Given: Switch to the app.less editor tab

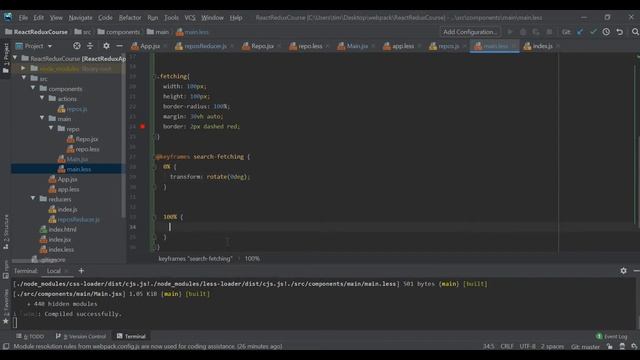Looking at the screenshot, I should pyautogui.click(x=402, y=46).
